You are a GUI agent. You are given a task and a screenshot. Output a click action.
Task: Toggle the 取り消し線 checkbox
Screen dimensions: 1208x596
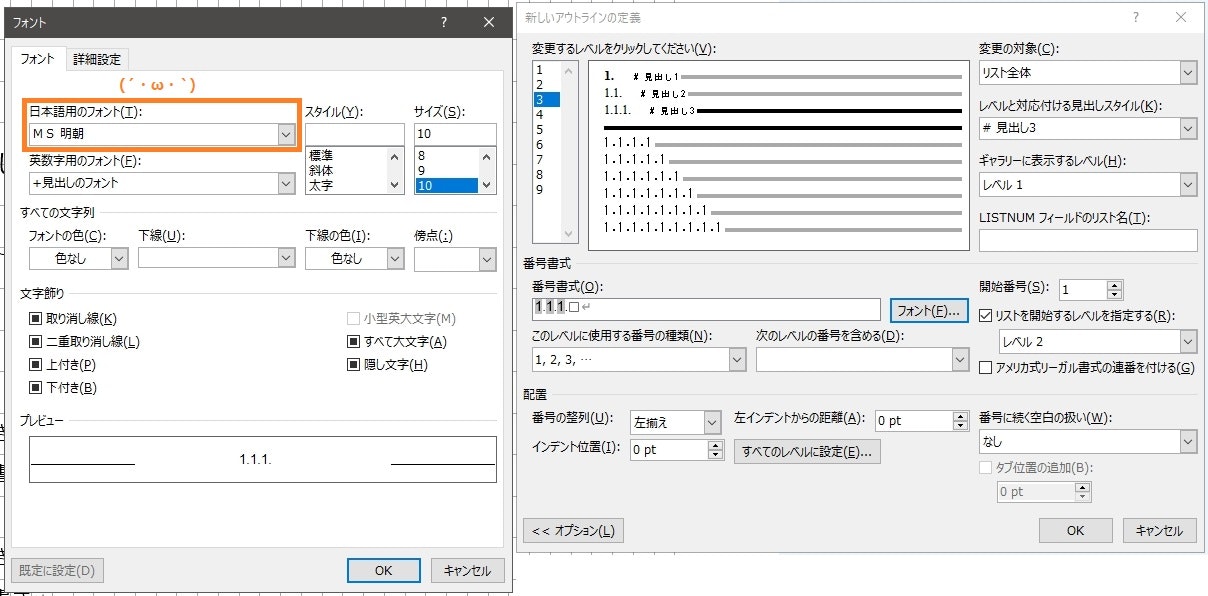(x=37, y=319)
